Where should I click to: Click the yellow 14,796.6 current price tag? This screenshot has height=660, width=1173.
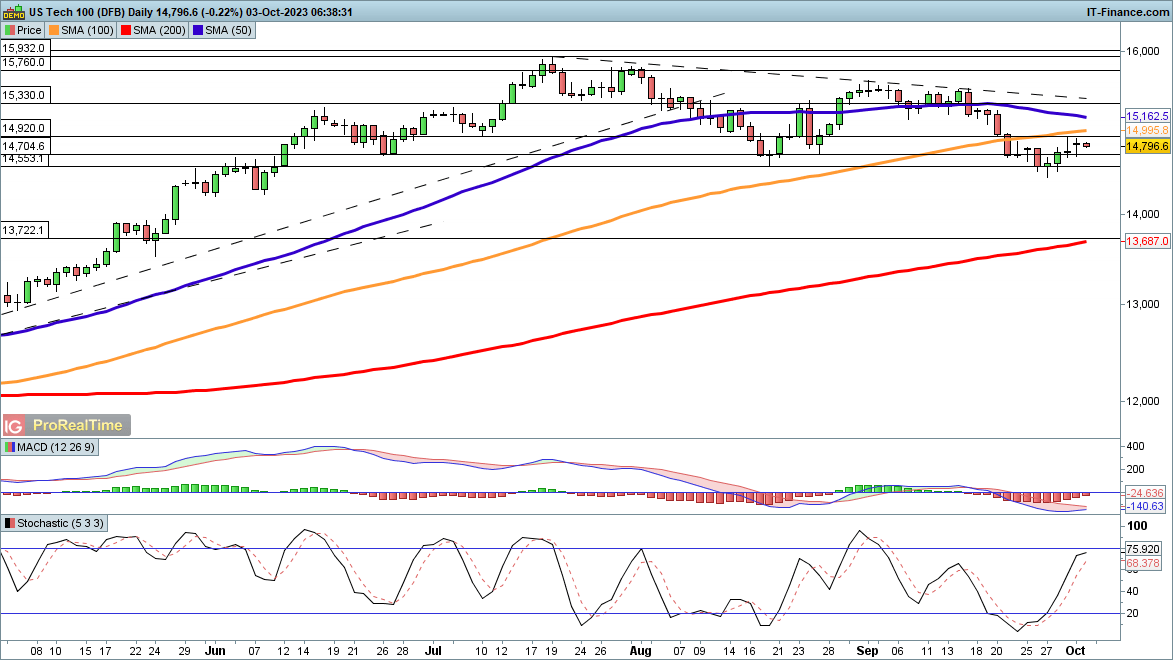pyautogui.click(x=1147, y=146)
